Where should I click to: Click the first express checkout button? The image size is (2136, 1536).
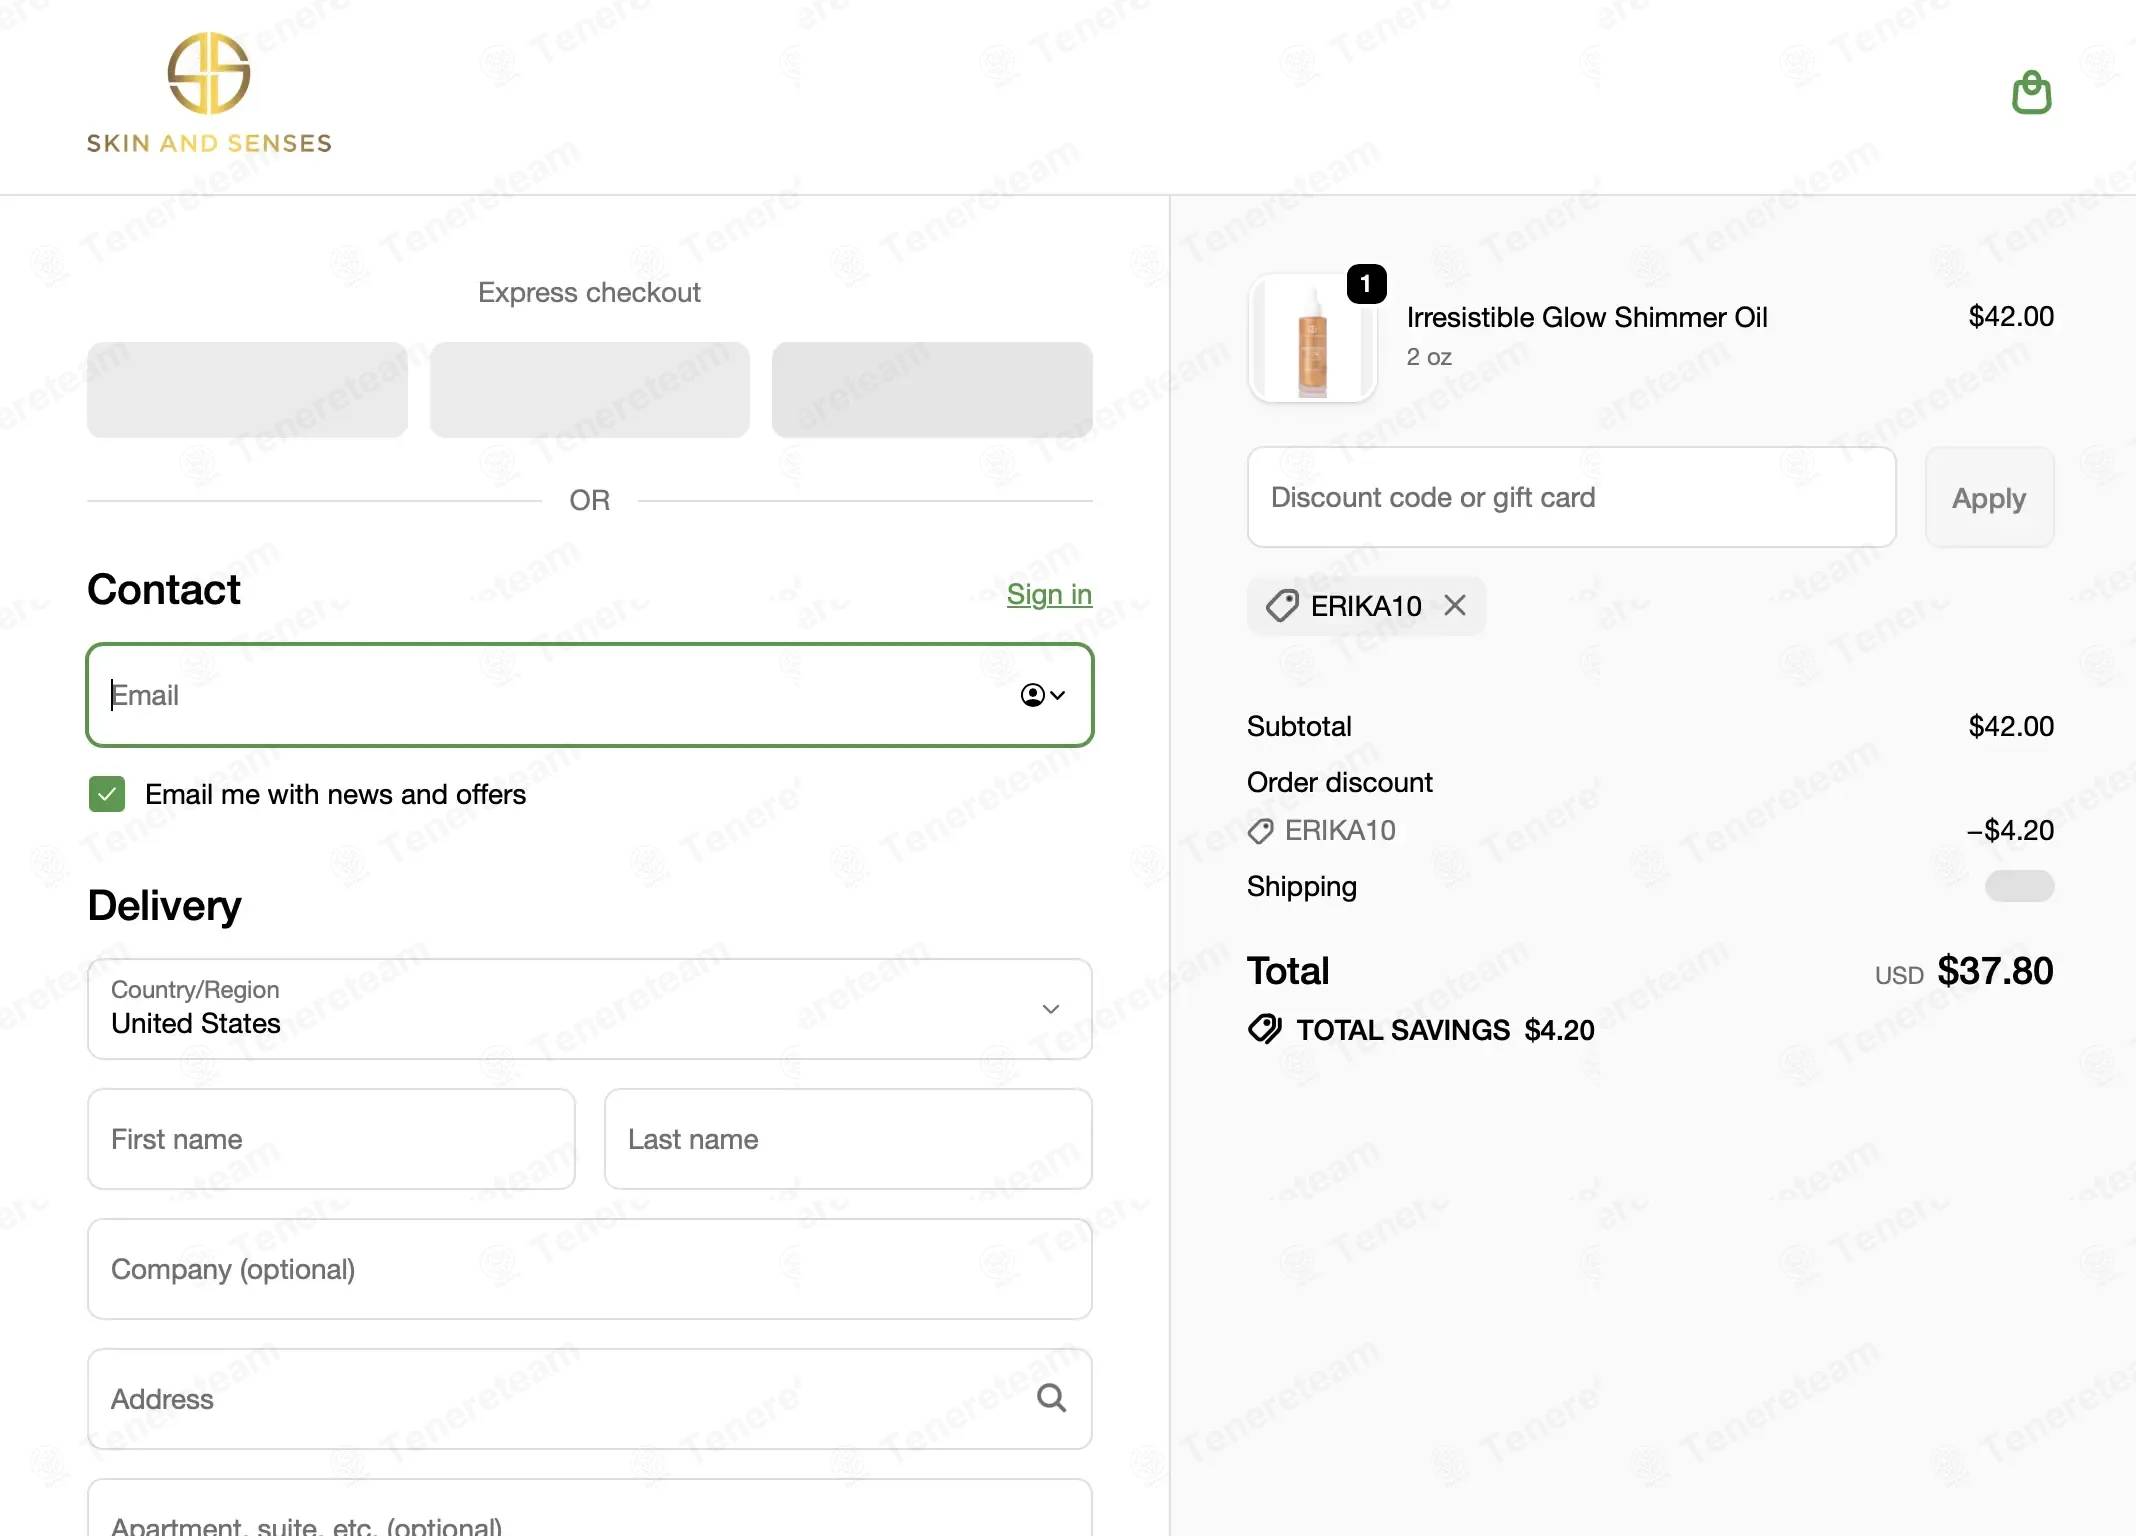(247, 390)
